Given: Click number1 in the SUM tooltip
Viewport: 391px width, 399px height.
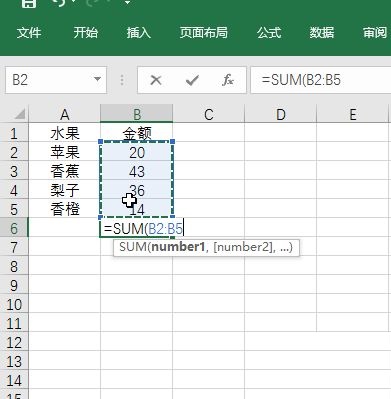Looking at the screenshot, I should (177, 247).
